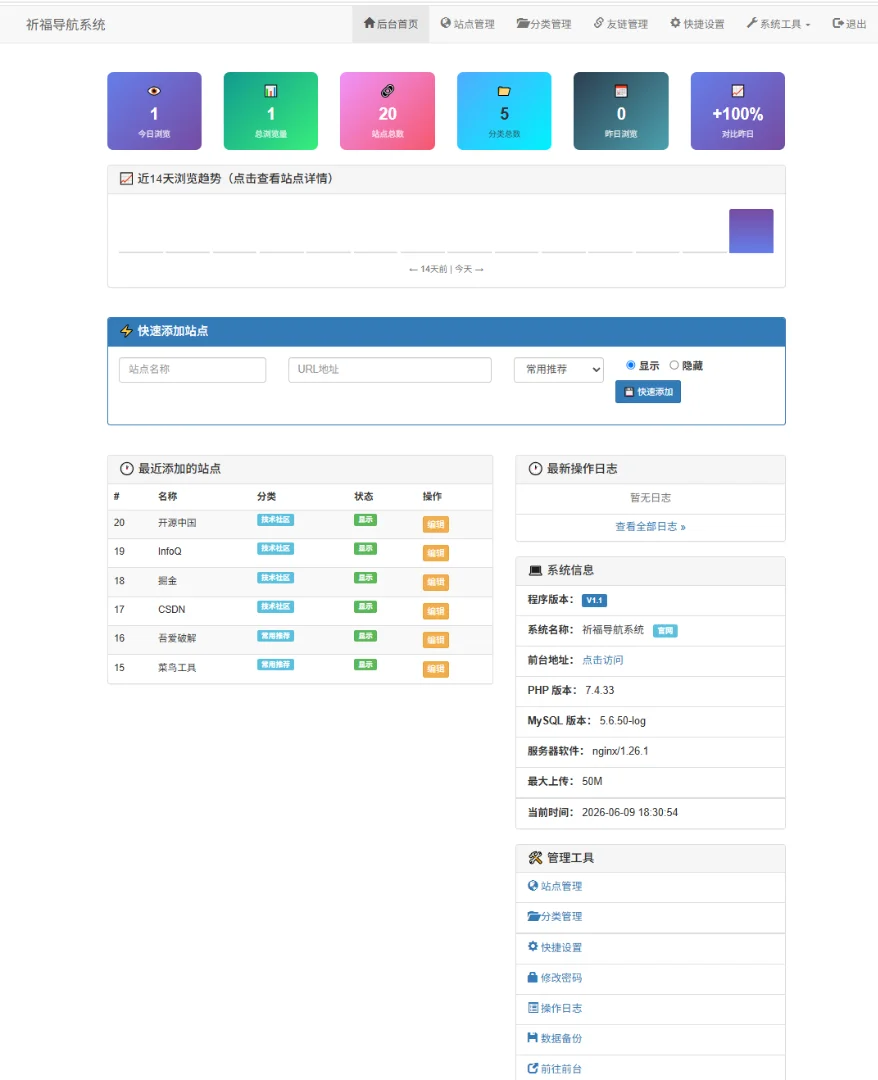The width and height of the screenshot is (878, 1080).
Task: Click the 快速添加 button
Action: (648, 392)
